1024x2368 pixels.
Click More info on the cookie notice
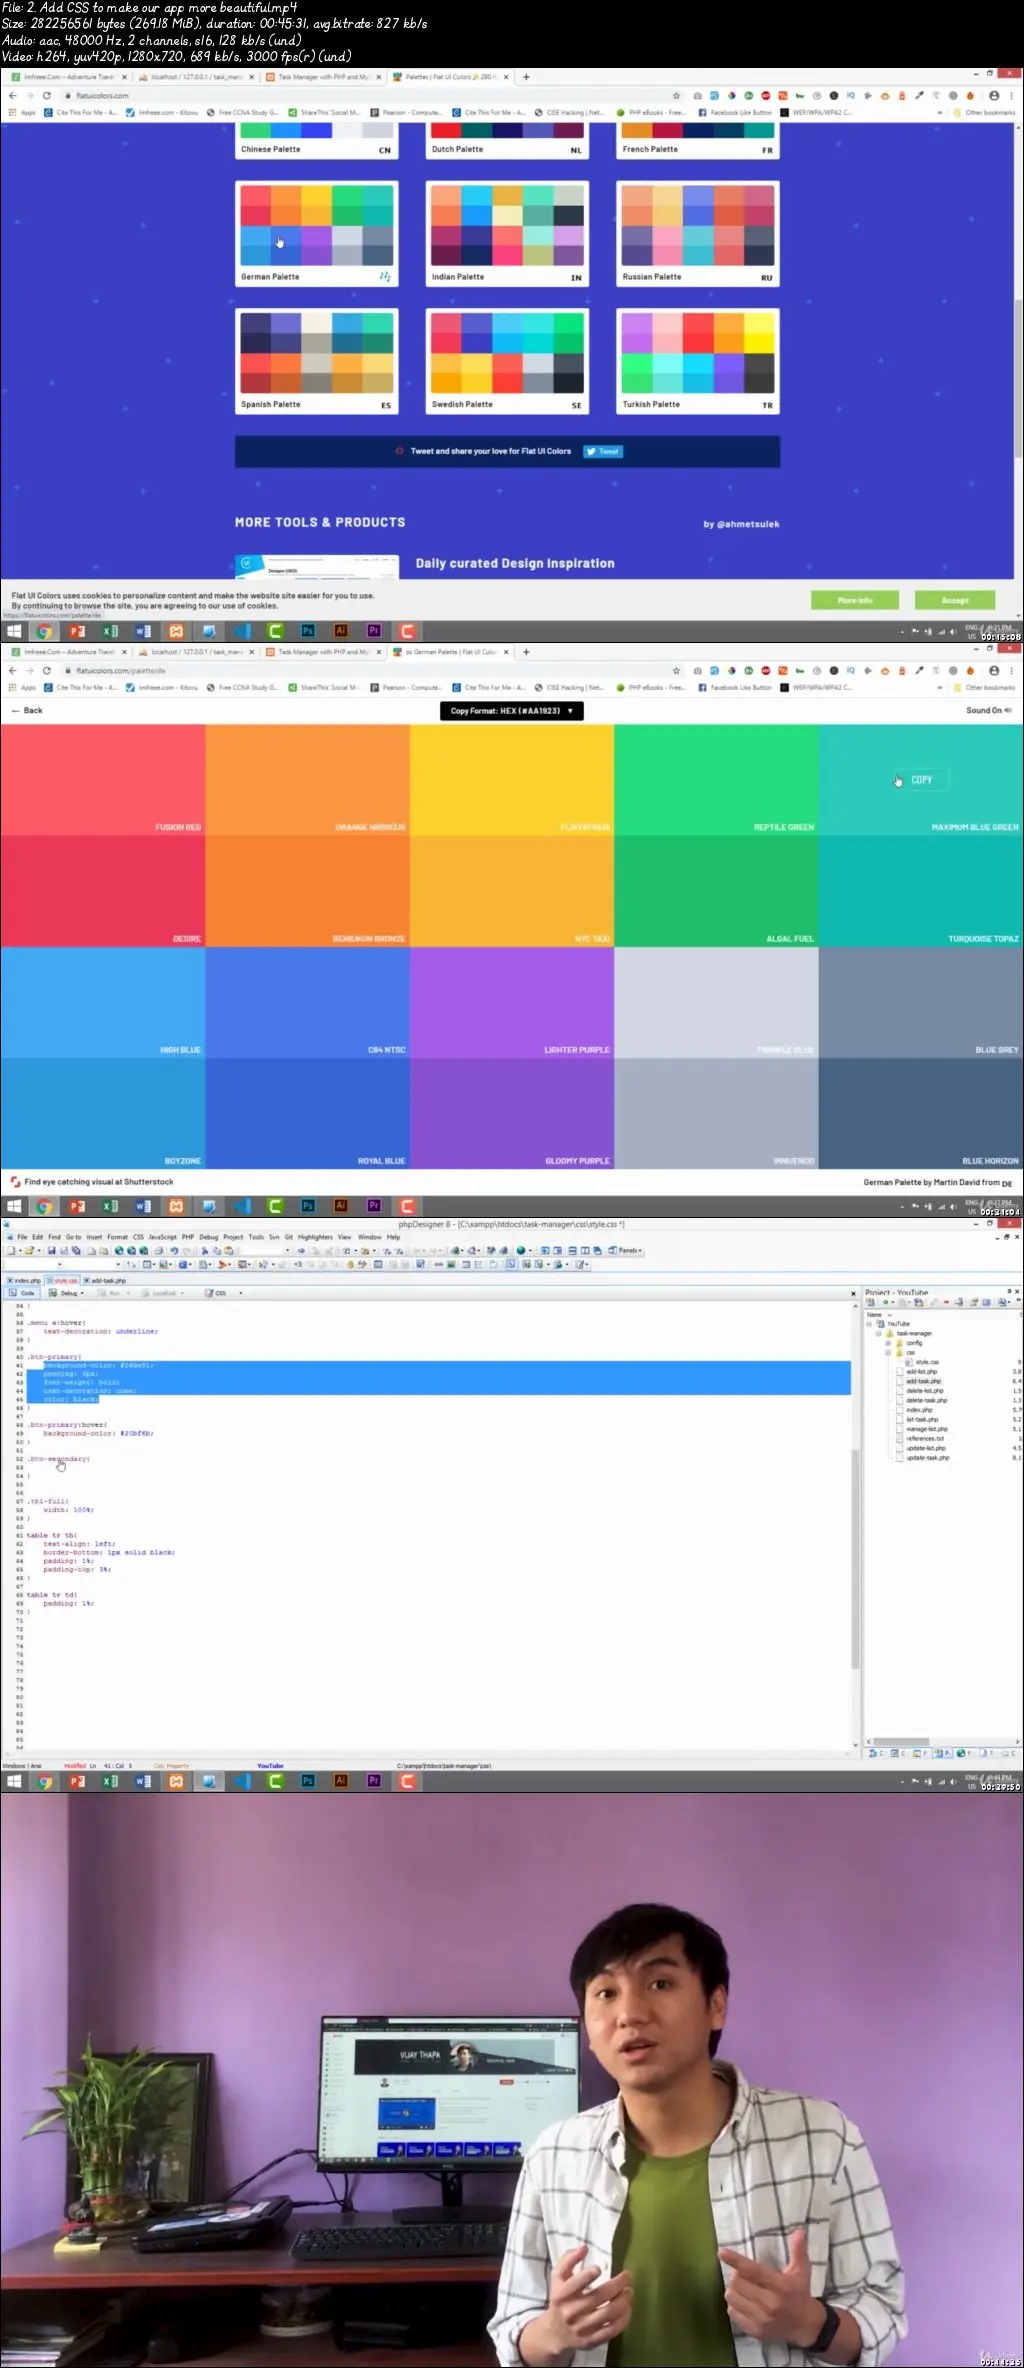coord(855,600)
